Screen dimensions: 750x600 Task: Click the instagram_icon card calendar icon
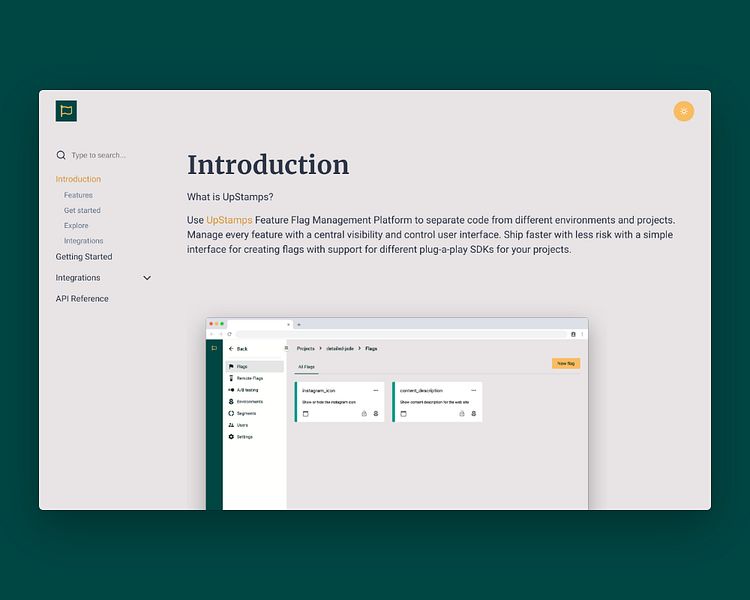[x=306, y=414]
